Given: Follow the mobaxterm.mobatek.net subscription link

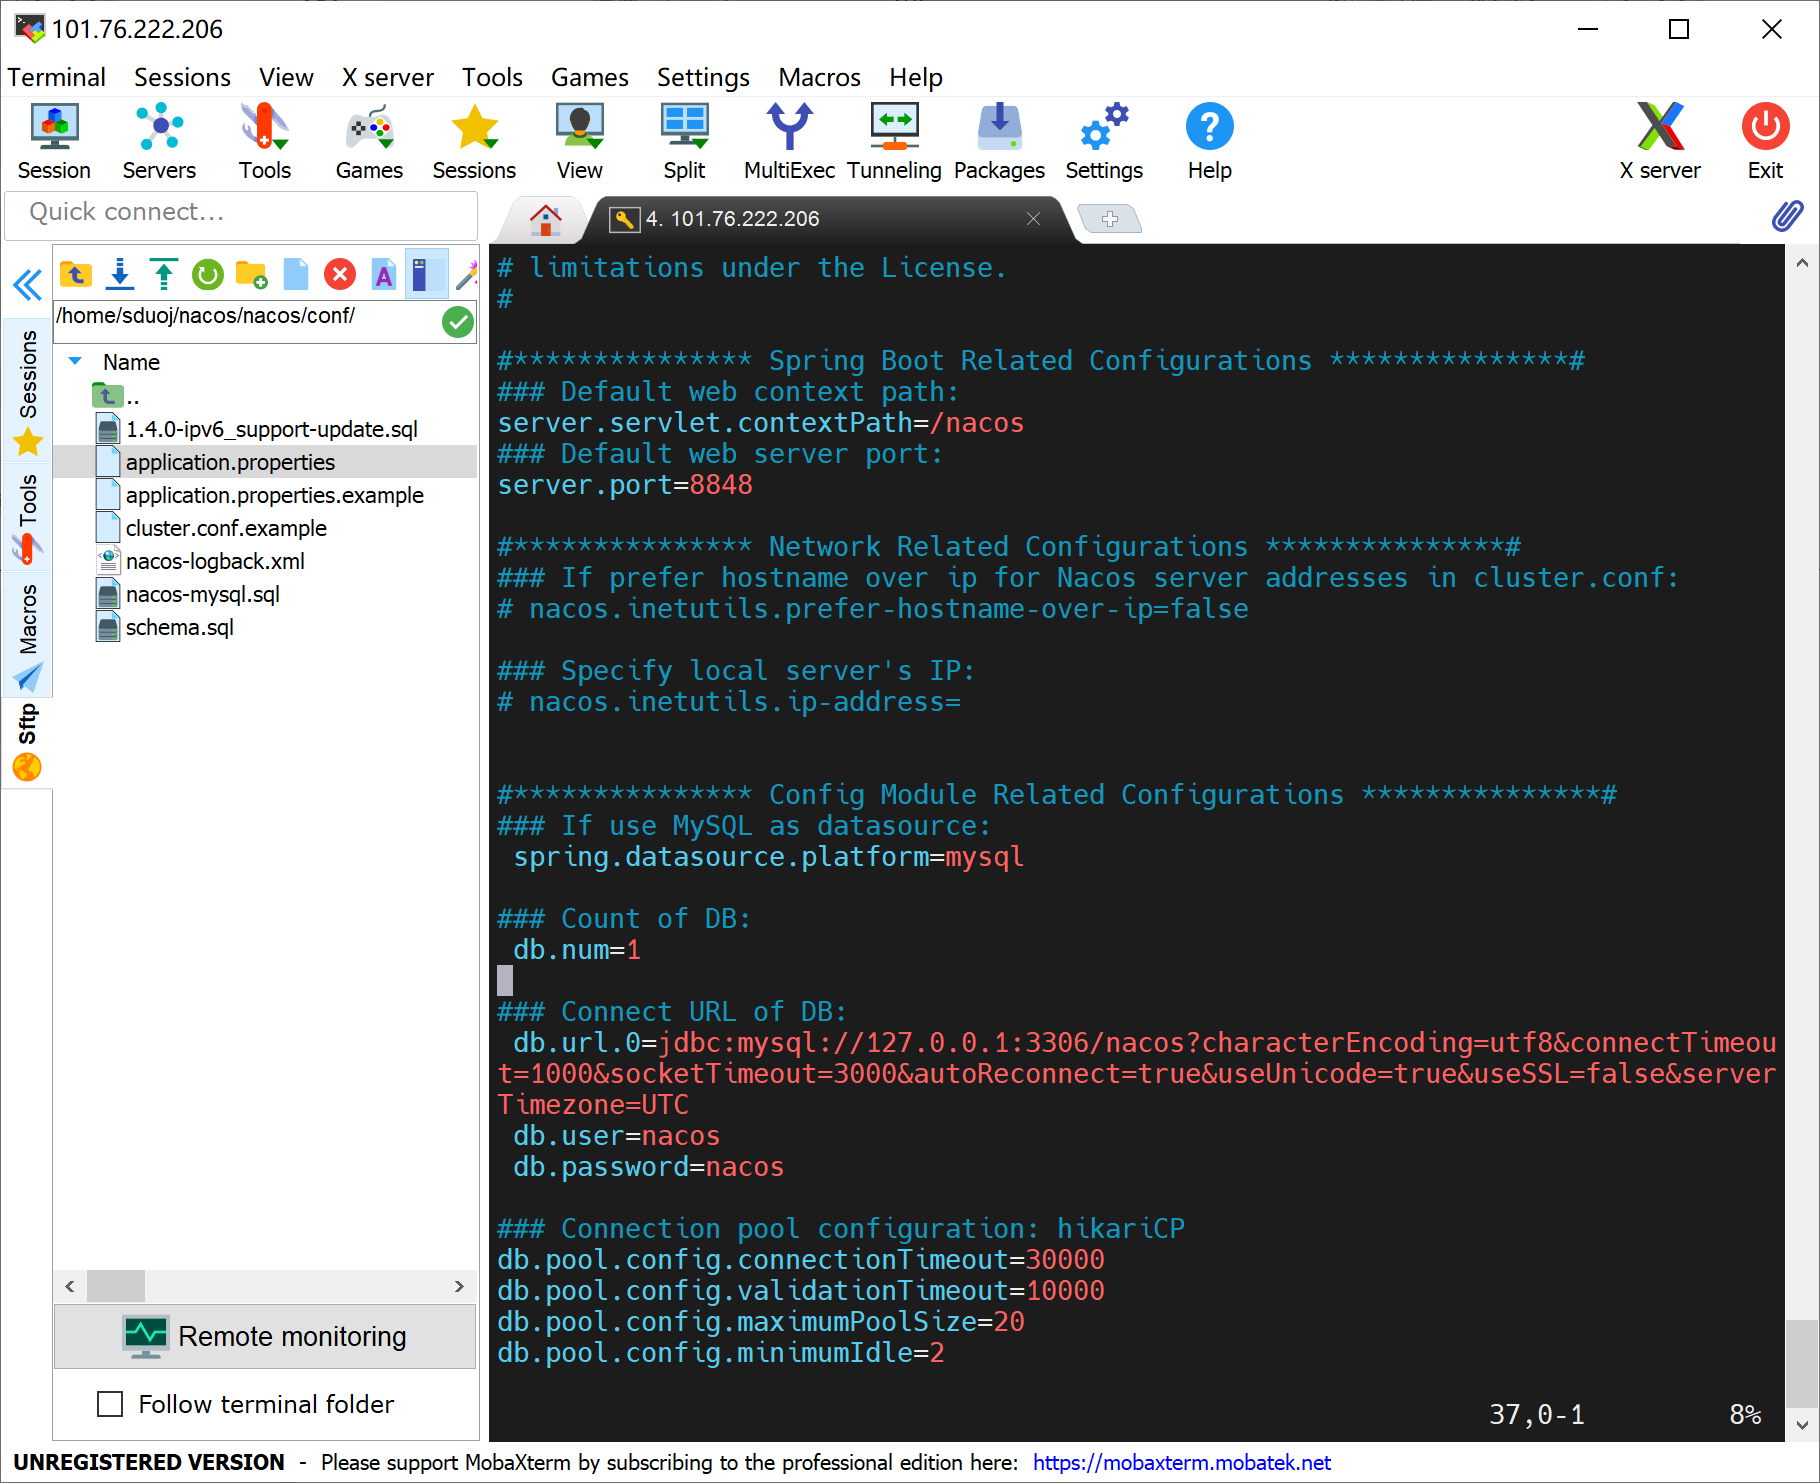Looking at the screenshot, I should pyautogui.click(x=1181, y=1461).
